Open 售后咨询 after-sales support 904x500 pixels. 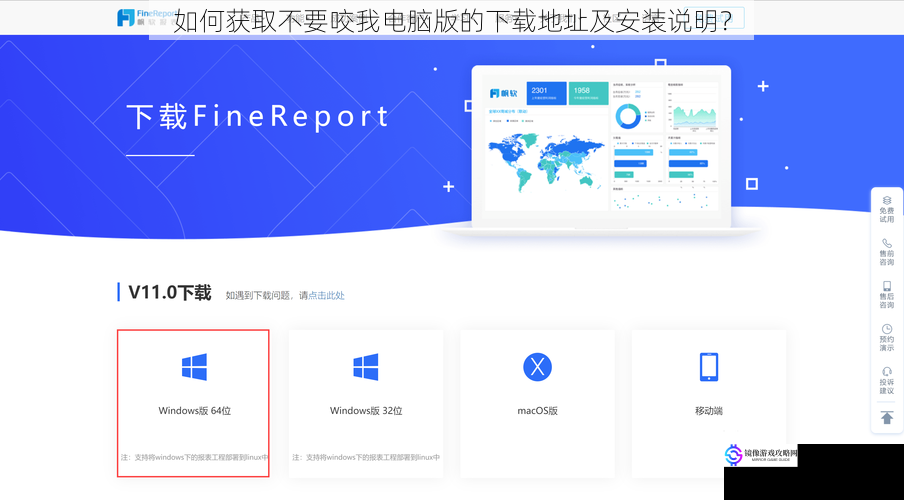(x=887, y=295)
